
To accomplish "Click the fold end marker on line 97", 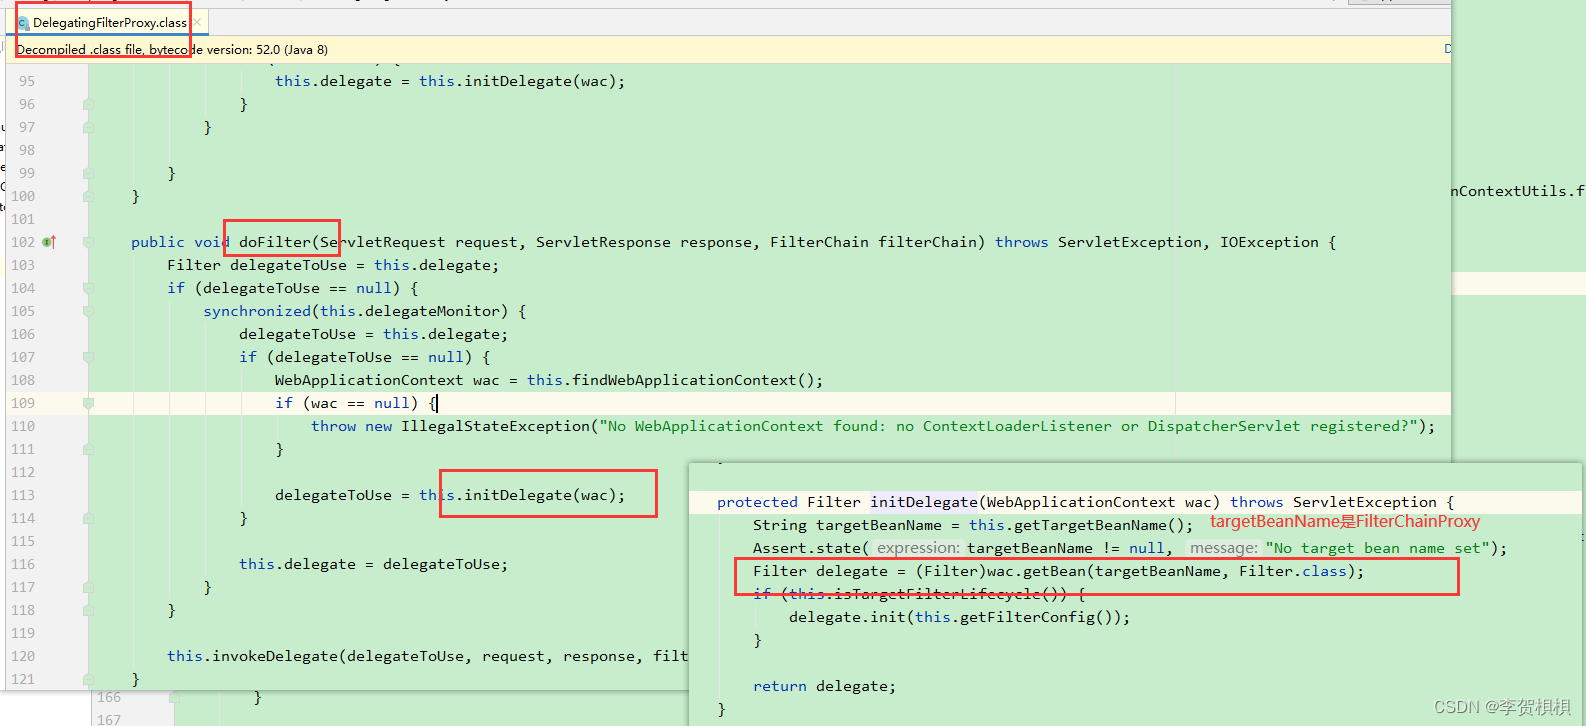I will pos(88,127).
